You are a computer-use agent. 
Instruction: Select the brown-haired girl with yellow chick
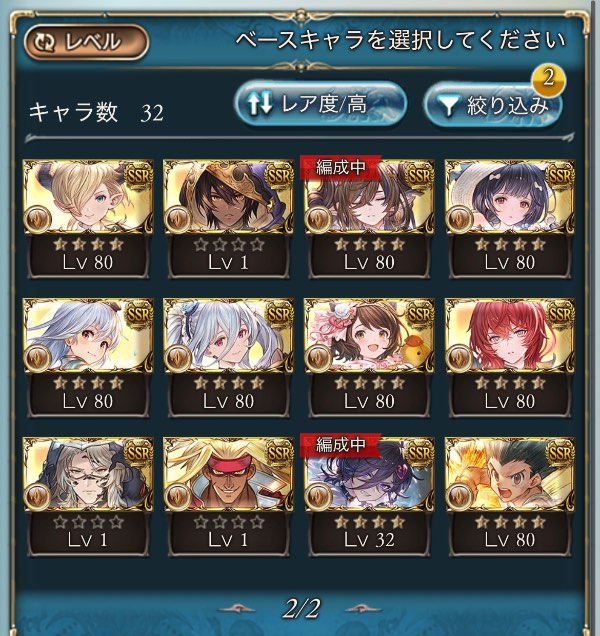[369, 358]
